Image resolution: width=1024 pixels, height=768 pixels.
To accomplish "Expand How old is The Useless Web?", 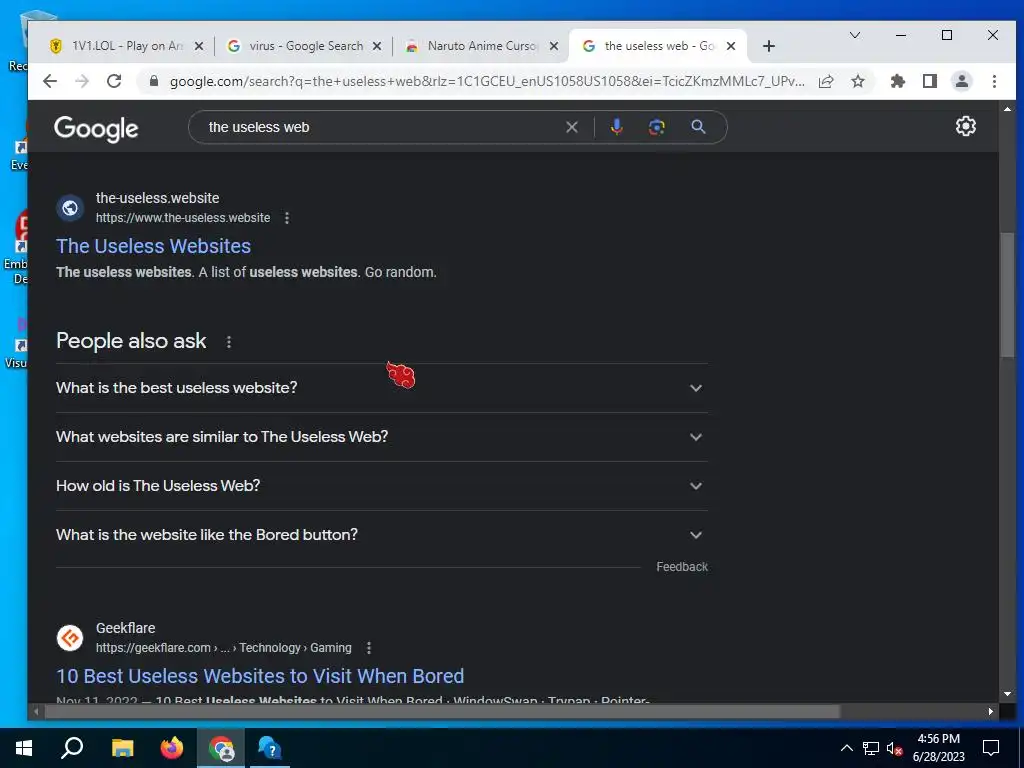I will [x=381, y=486].
